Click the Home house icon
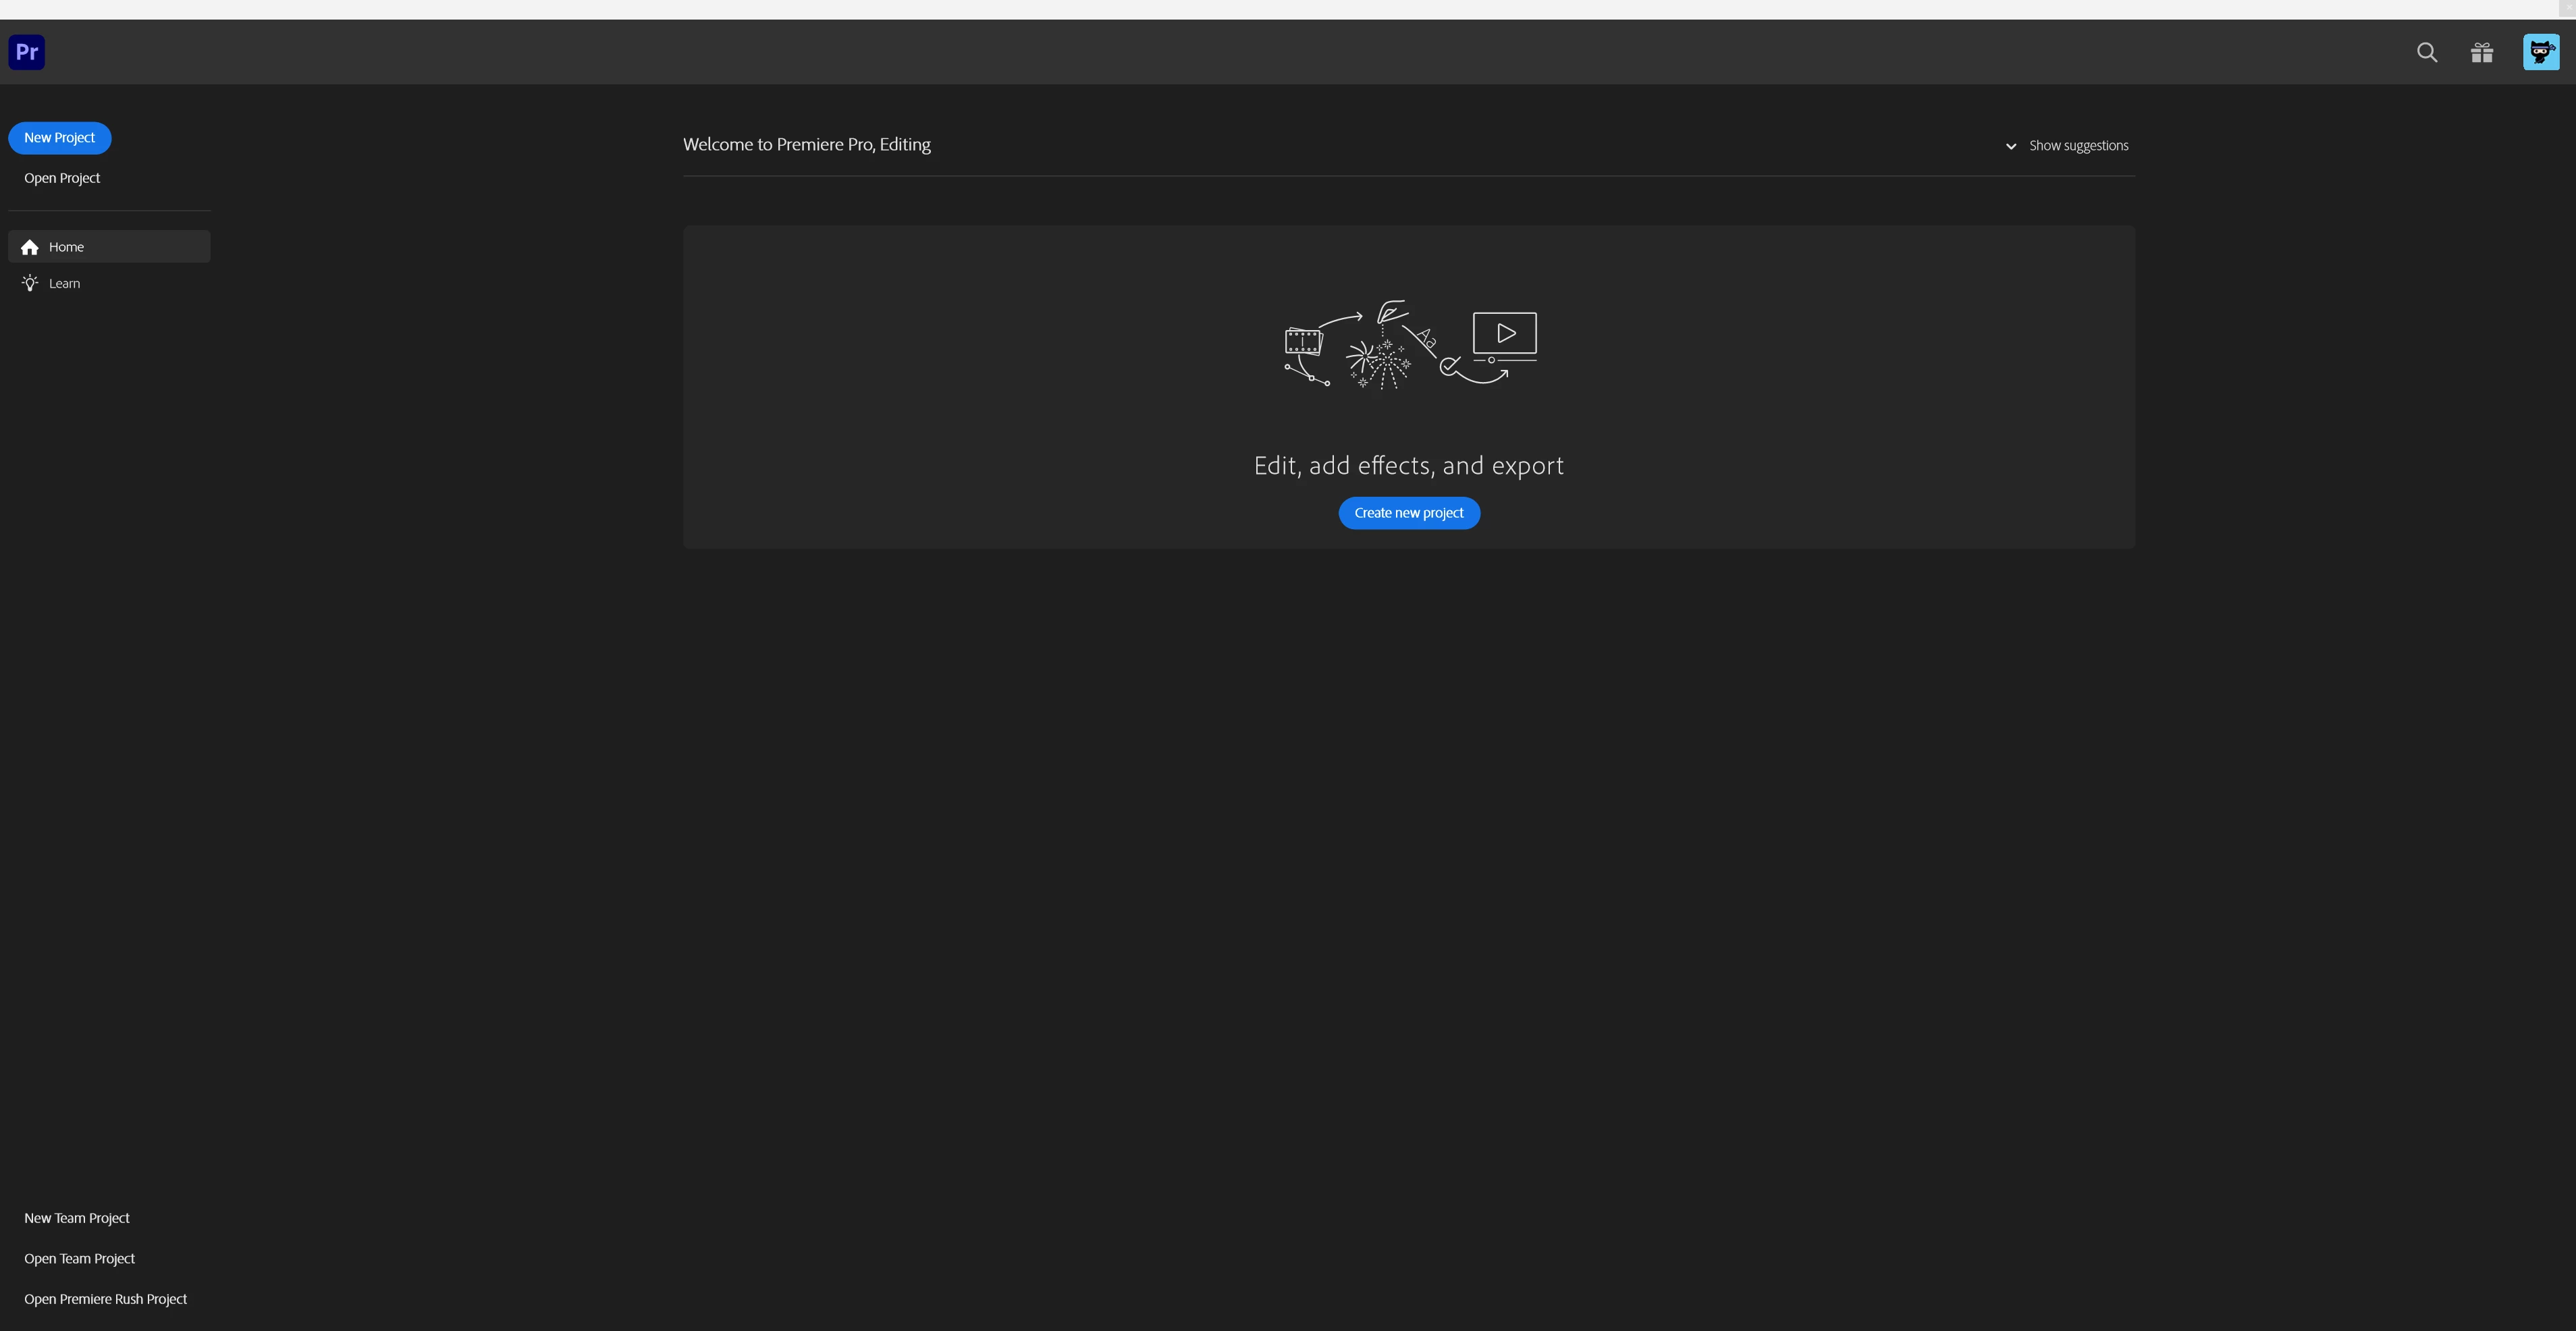 coord(30,247)
